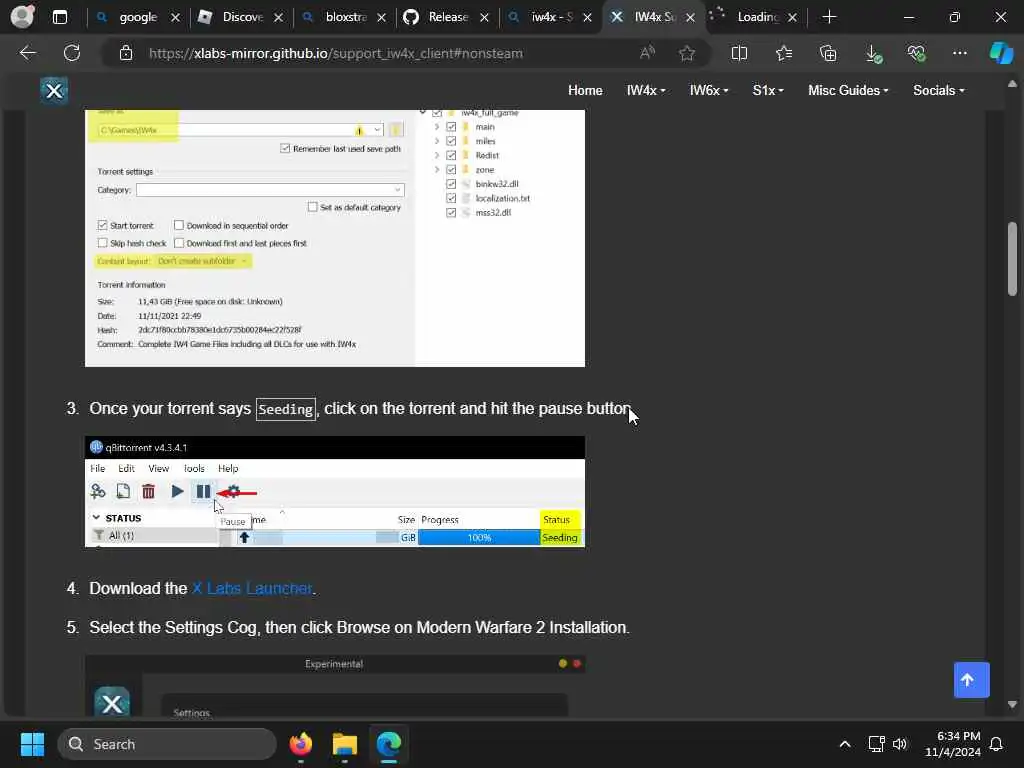Close the google tab

pyautogui.click(x=175, y=18)
